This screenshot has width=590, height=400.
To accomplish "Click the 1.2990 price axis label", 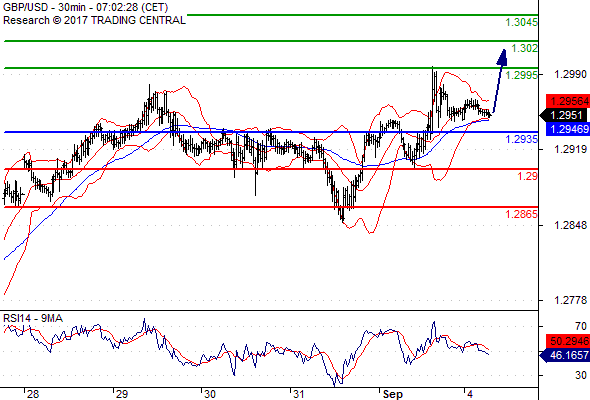I will [570, 74].
